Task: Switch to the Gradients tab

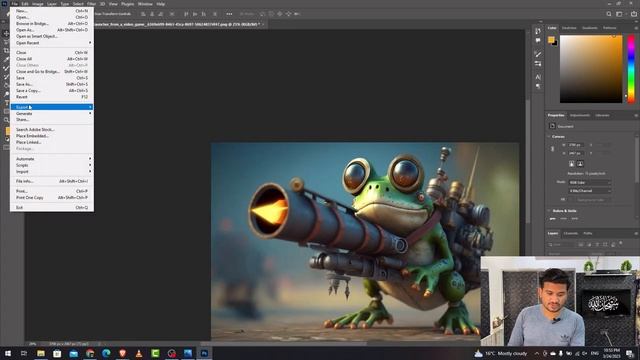Action: (x=589, y=28)
